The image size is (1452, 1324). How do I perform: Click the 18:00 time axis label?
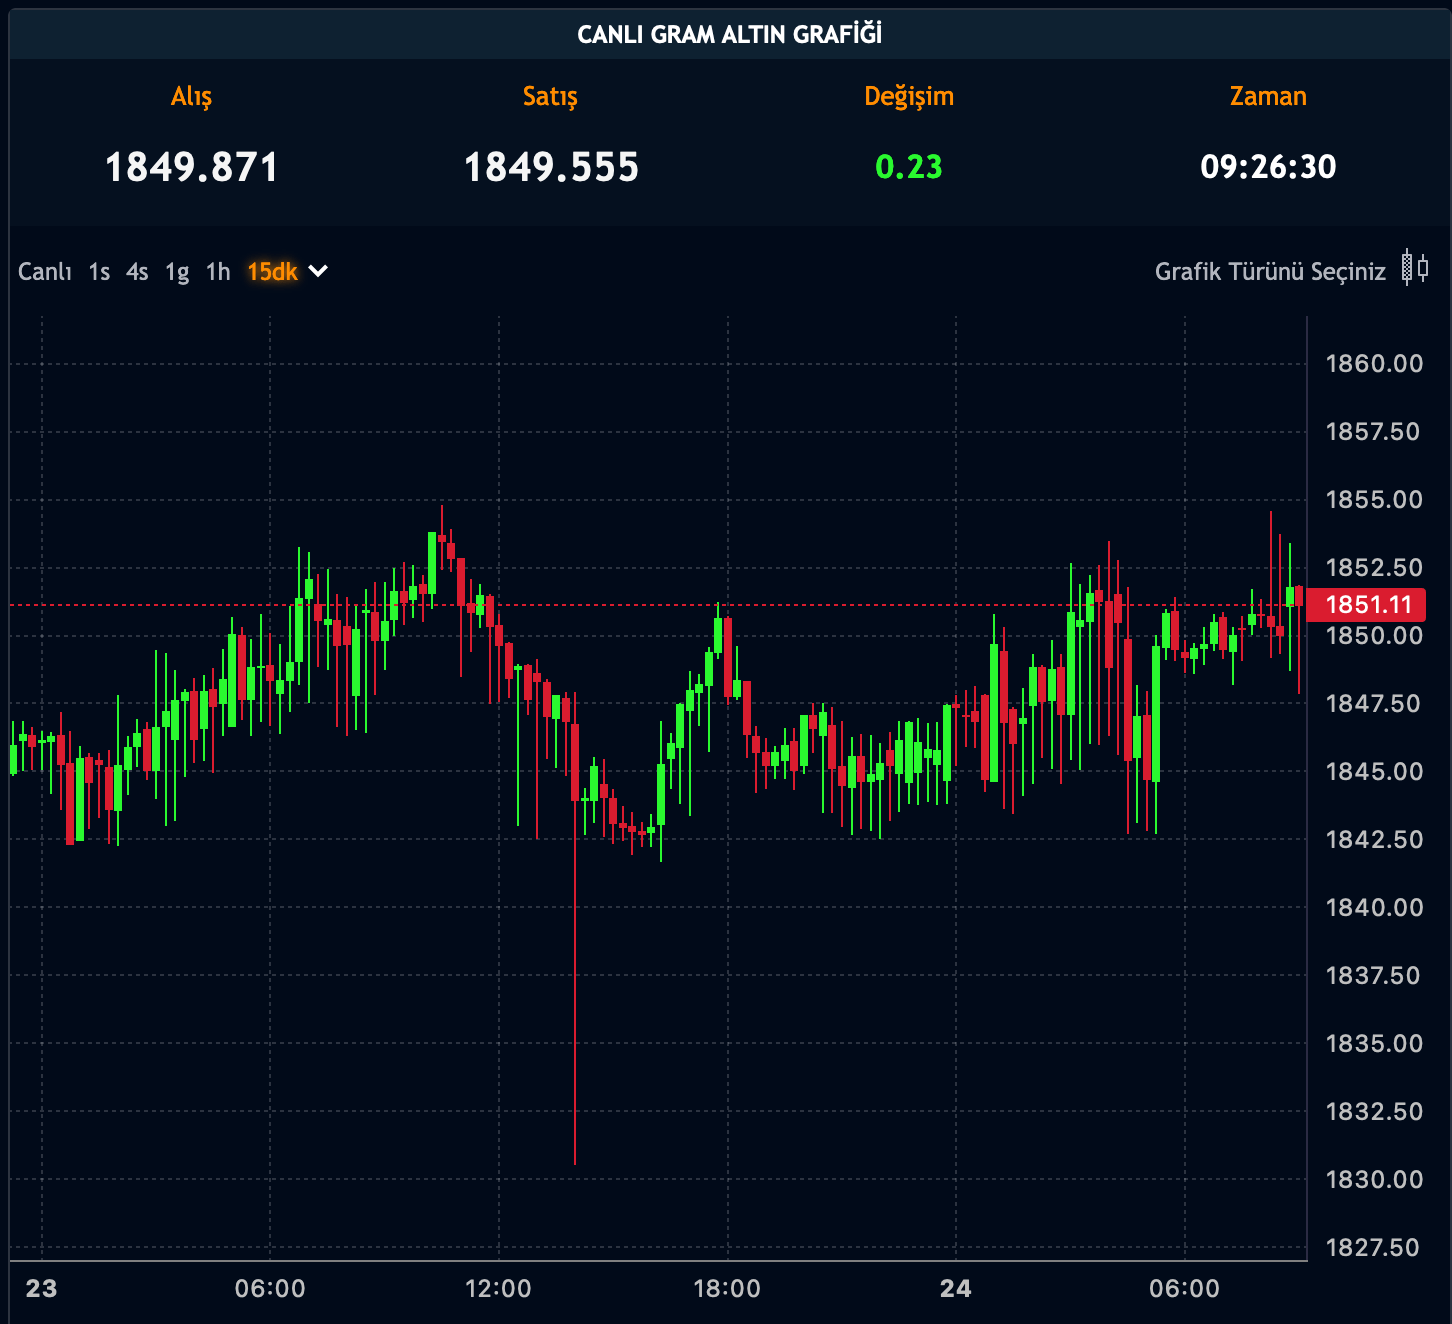(x=727, y=1288)
